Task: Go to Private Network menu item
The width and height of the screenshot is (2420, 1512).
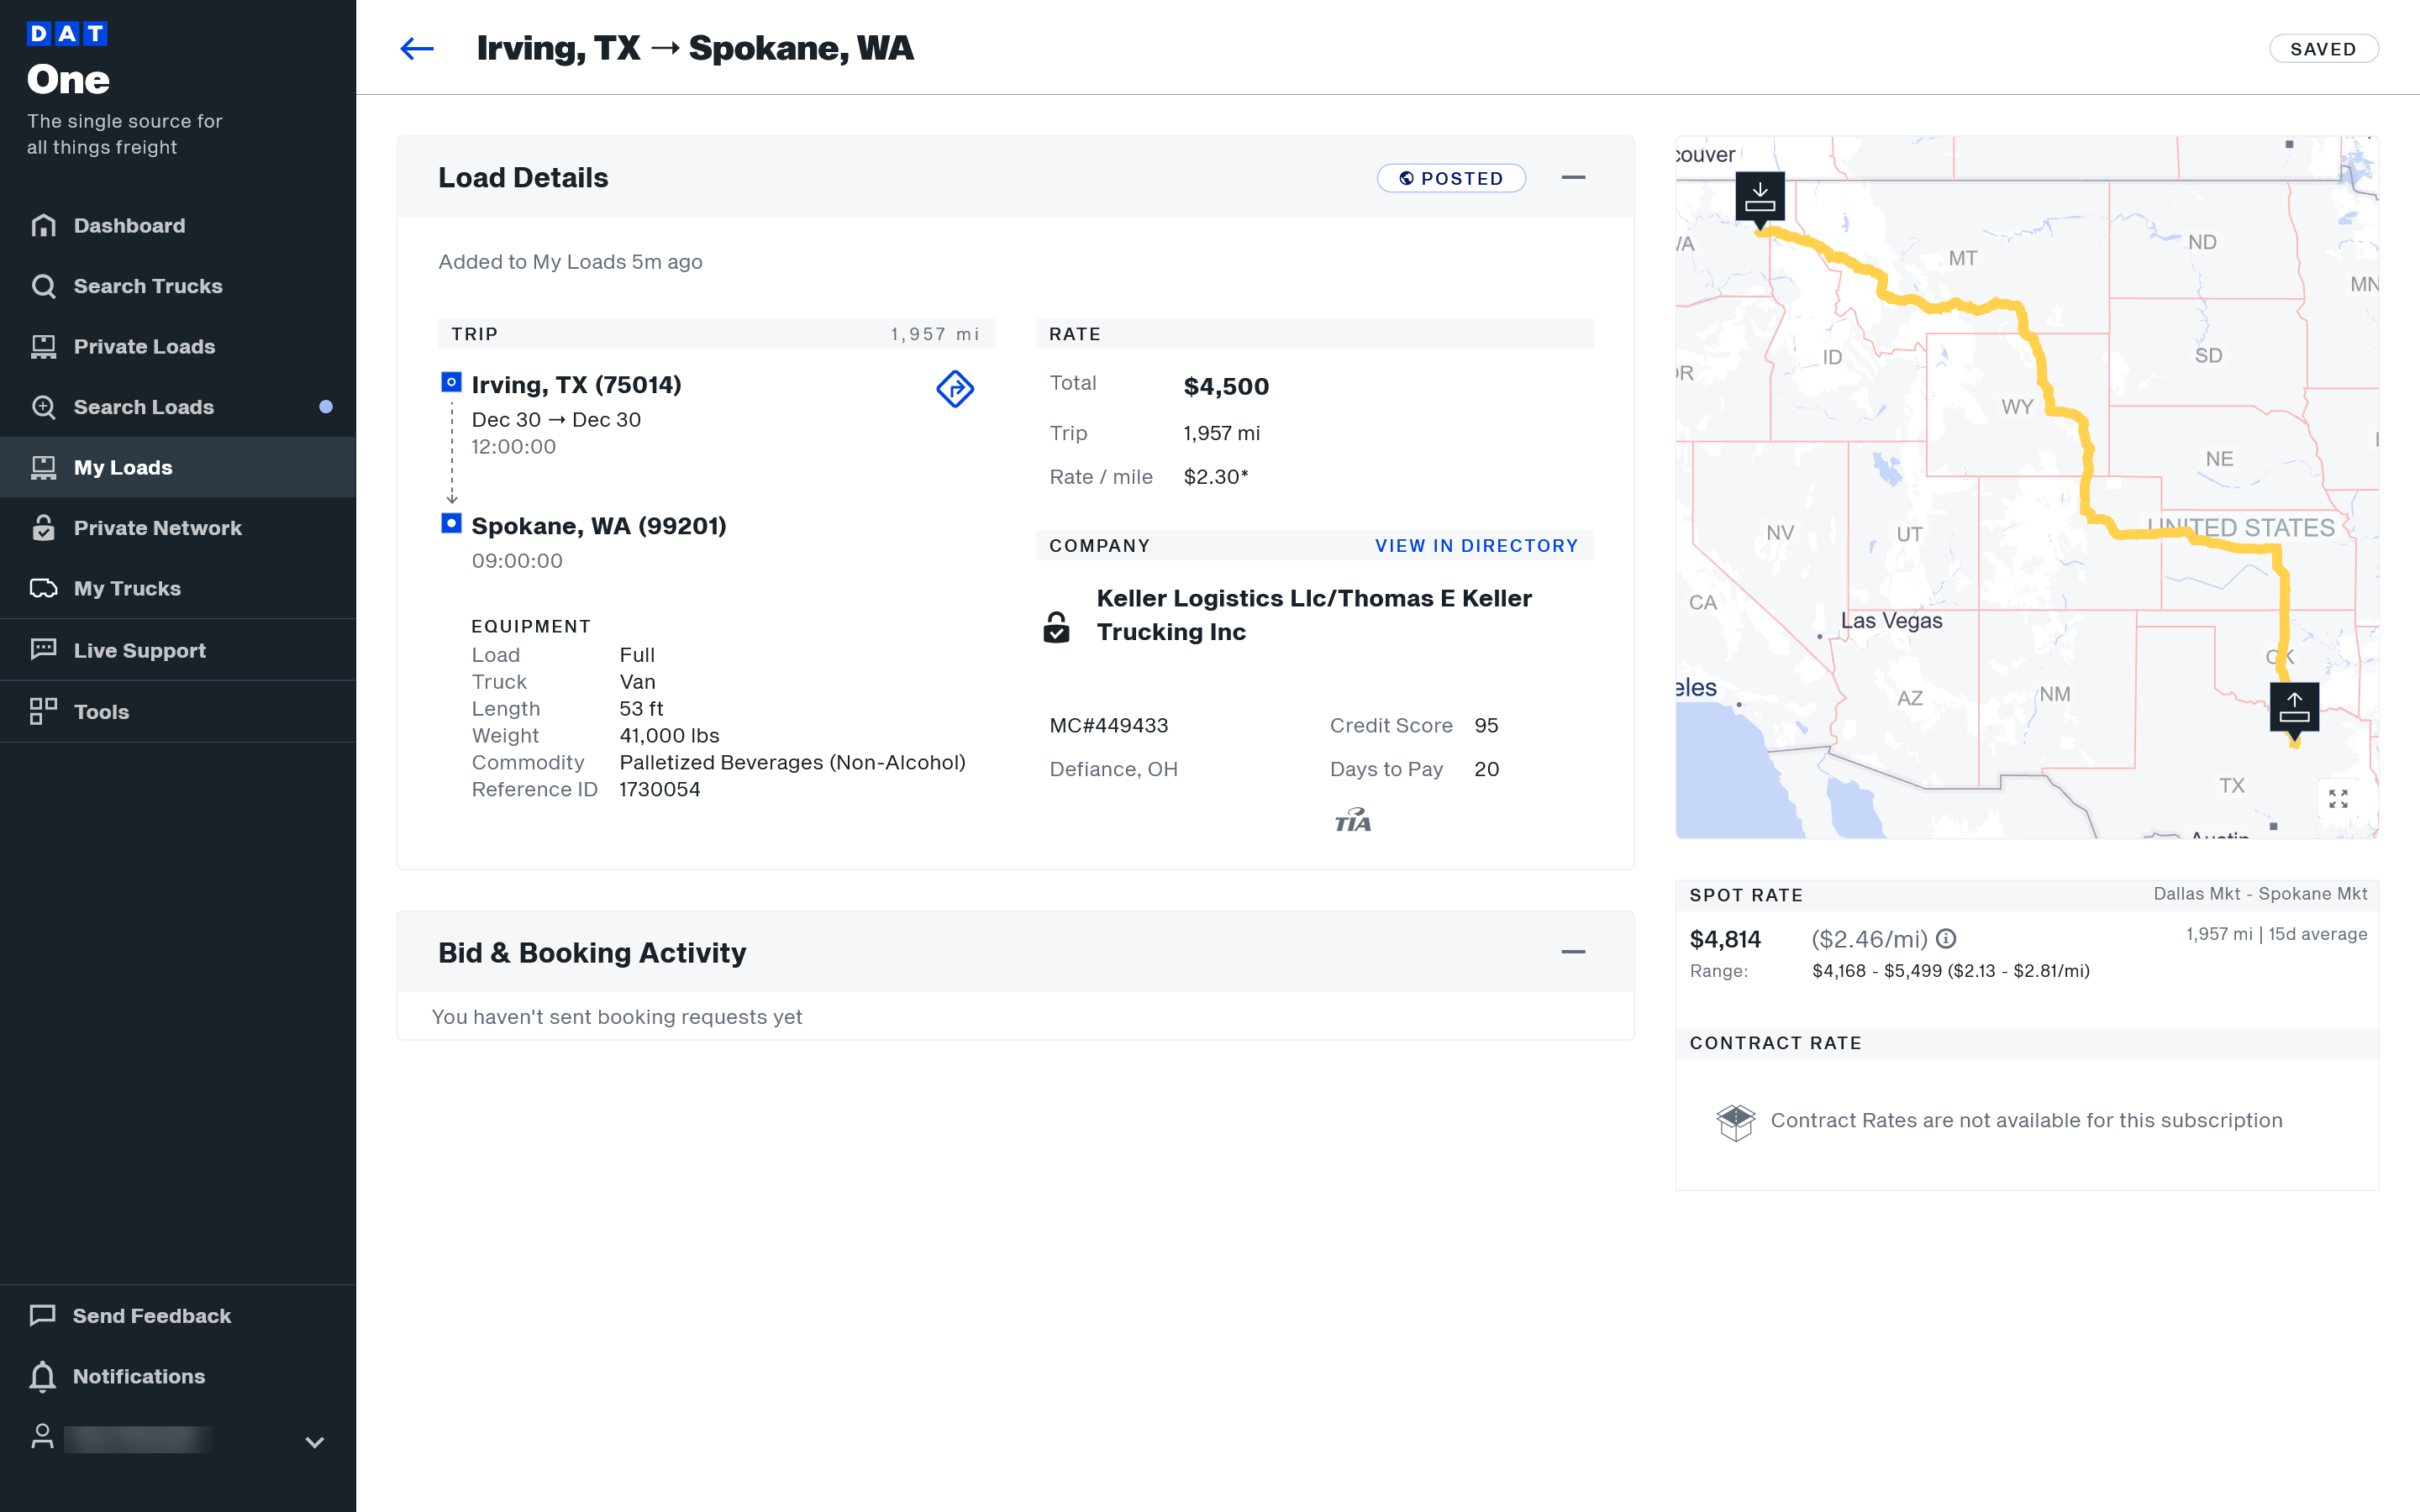Action: click(x=157, y=528)
